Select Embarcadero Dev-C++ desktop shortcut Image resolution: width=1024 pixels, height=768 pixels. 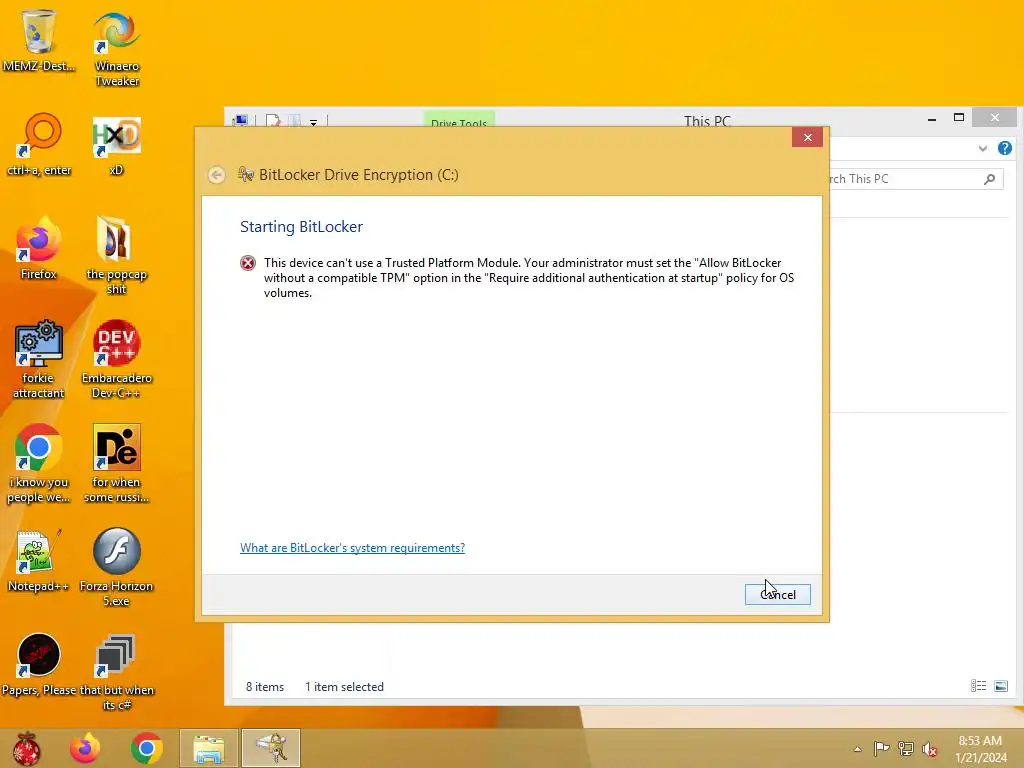pyautogui.click(x=116, y=359)
